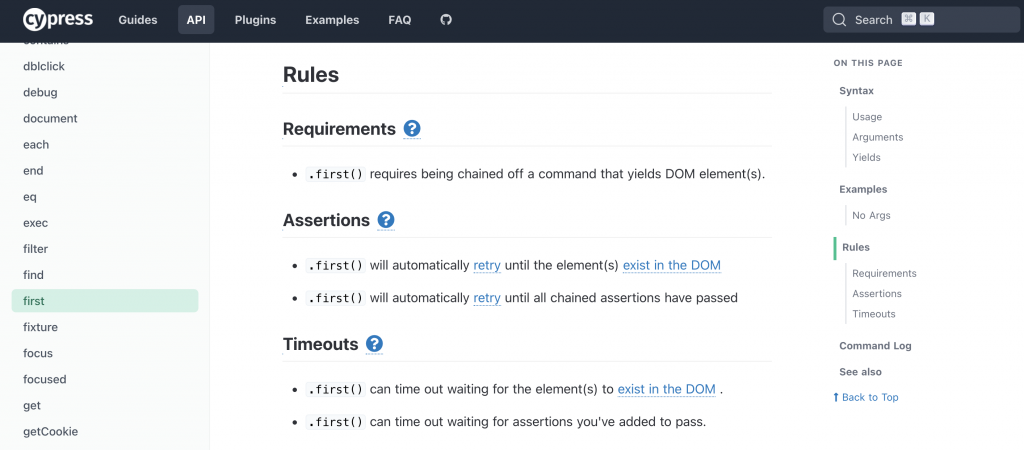This screenshot has width=1024, height=450.
Task: Jump to Command Log section
Action: (x=875, y=346)
